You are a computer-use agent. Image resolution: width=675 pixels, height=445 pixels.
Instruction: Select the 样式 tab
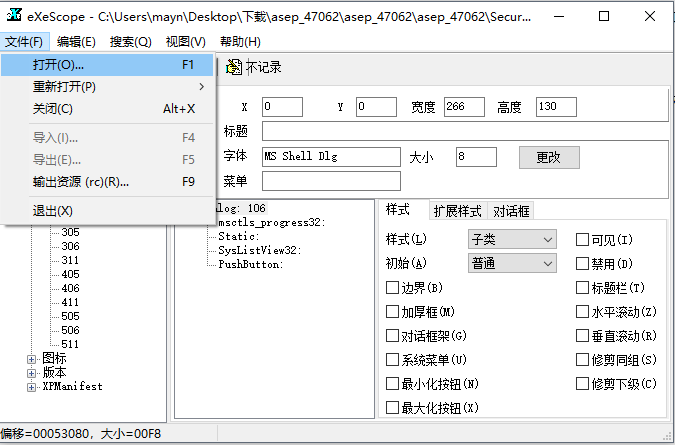(x=398, y=210)
